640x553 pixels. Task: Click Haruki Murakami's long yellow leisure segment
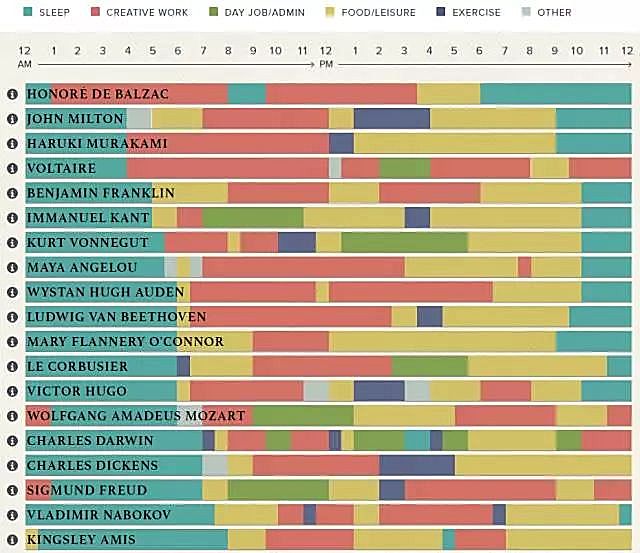(x=455, y=144)
